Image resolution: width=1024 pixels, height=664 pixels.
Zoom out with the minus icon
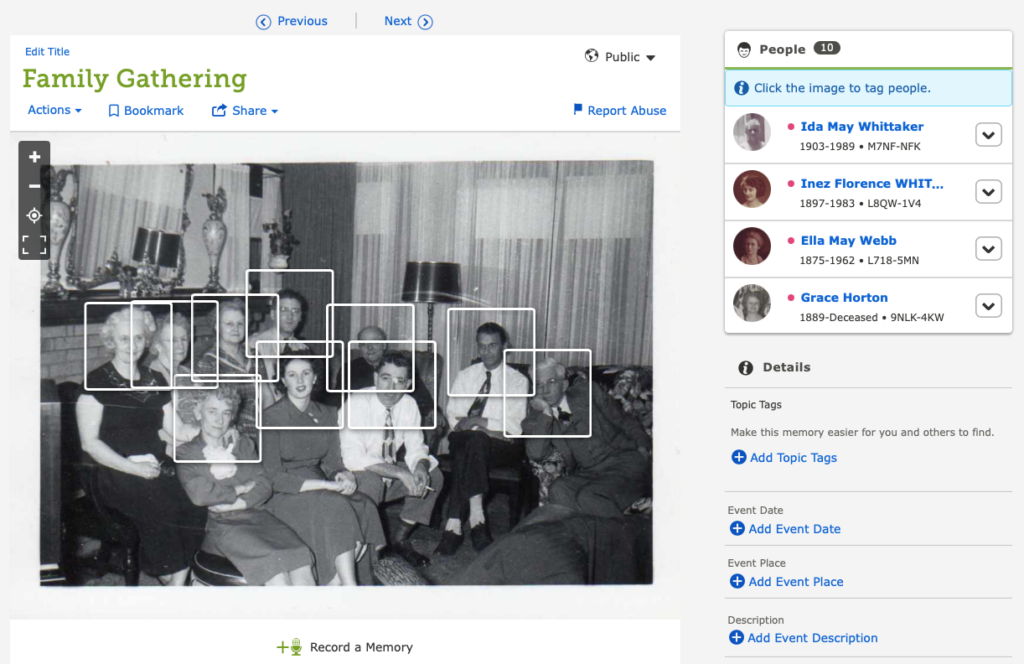35,186
